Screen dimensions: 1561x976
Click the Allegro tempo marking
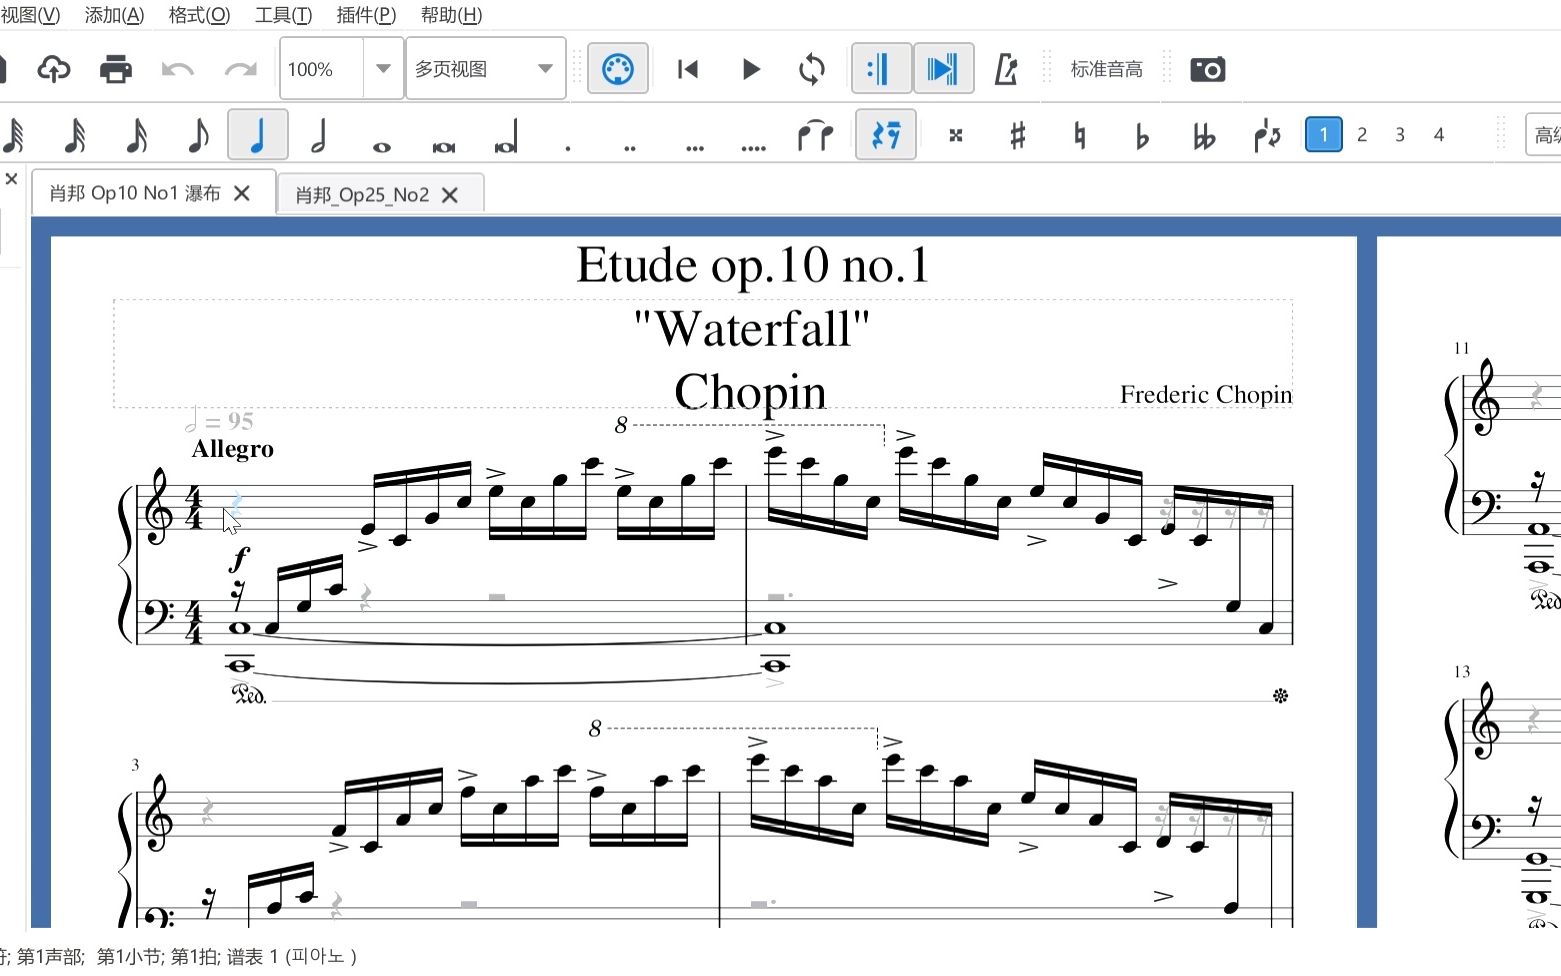coord(232,449)
